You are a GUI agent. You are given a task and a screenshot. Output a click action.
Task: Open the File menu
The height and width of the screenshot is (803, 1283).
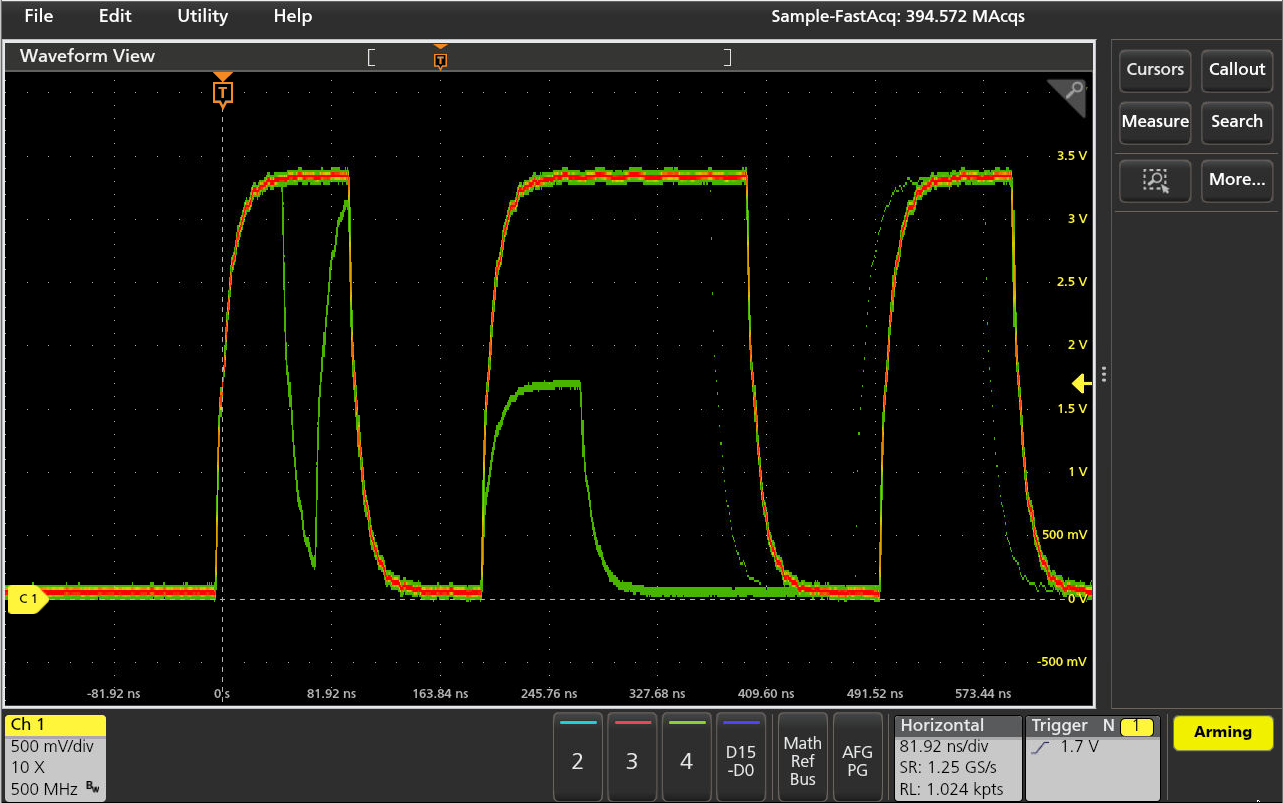click(x=38, y=16)
